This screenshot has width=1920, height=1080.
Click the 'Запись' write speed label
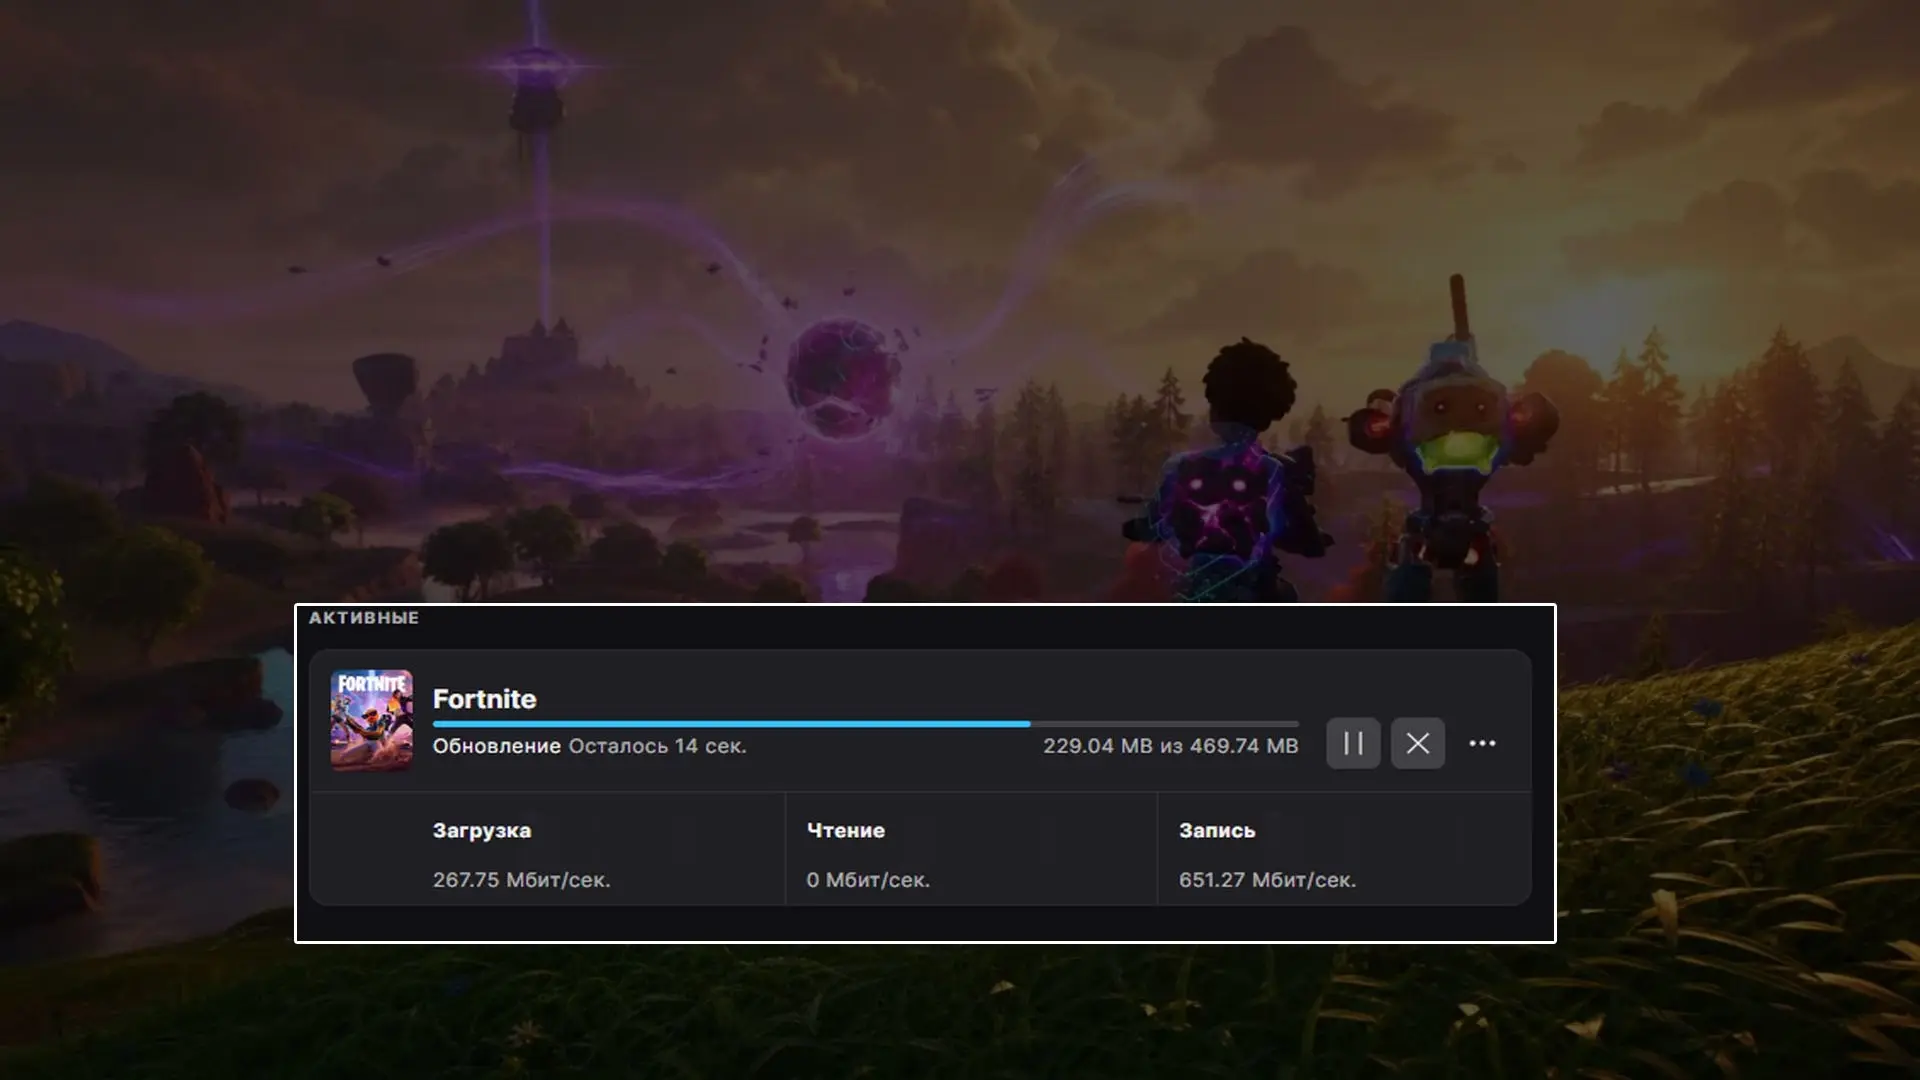[x=1217, y=830]
